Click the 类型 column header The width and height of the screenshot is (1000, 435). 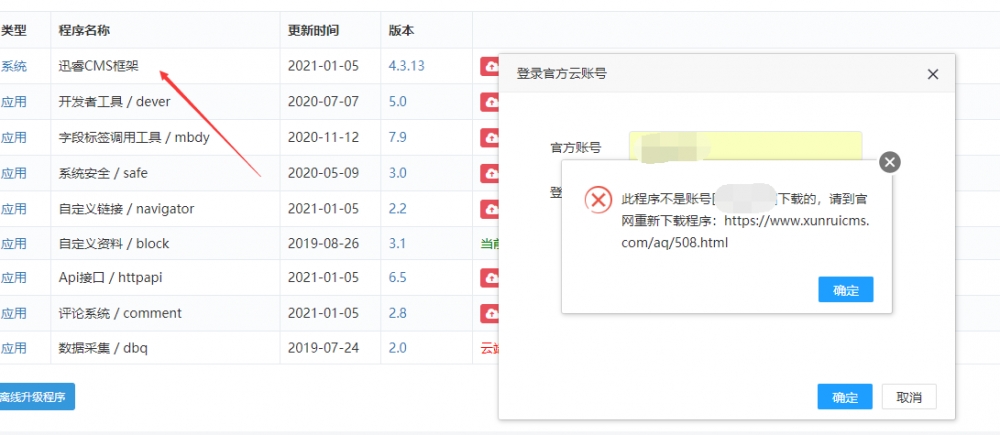(x=13, y=30)
